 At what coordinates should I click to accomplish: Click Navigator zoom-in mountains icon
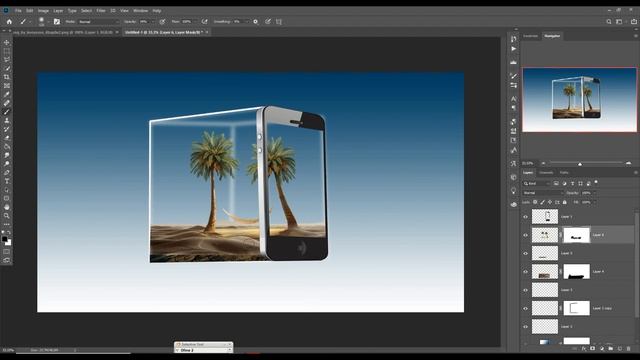point(629,163)
